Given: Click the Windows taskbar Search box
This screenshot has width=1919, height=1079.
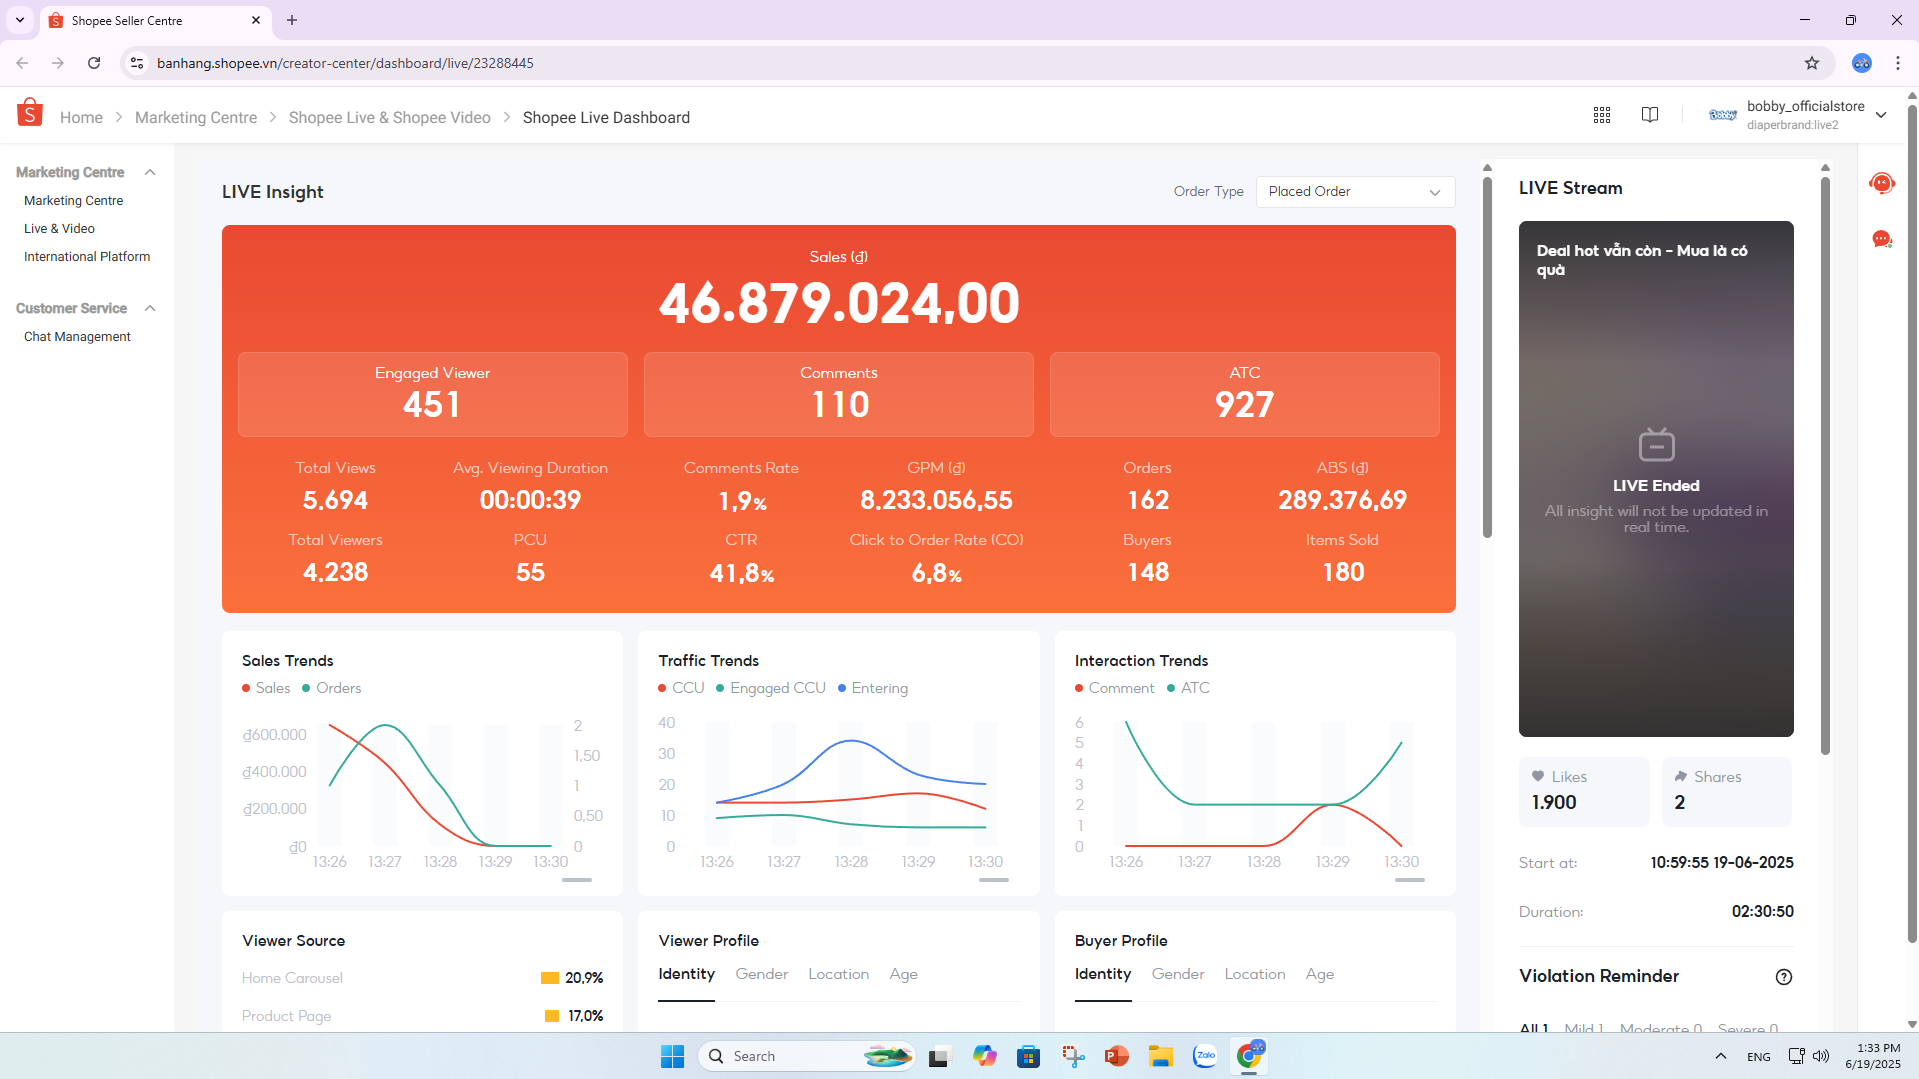Looking at the screenshot, I should click(x=806, y=1056).
